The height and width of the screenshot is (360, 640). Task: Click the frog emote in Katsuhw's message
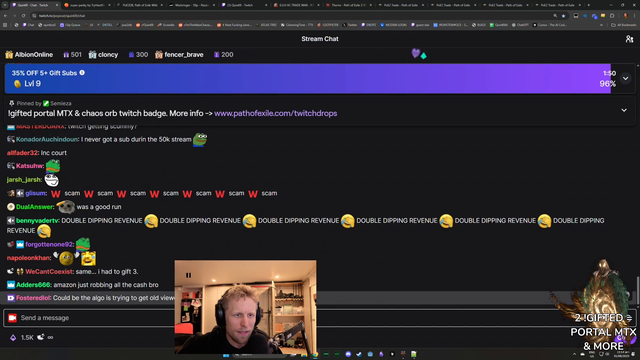[x=53, y=166]
